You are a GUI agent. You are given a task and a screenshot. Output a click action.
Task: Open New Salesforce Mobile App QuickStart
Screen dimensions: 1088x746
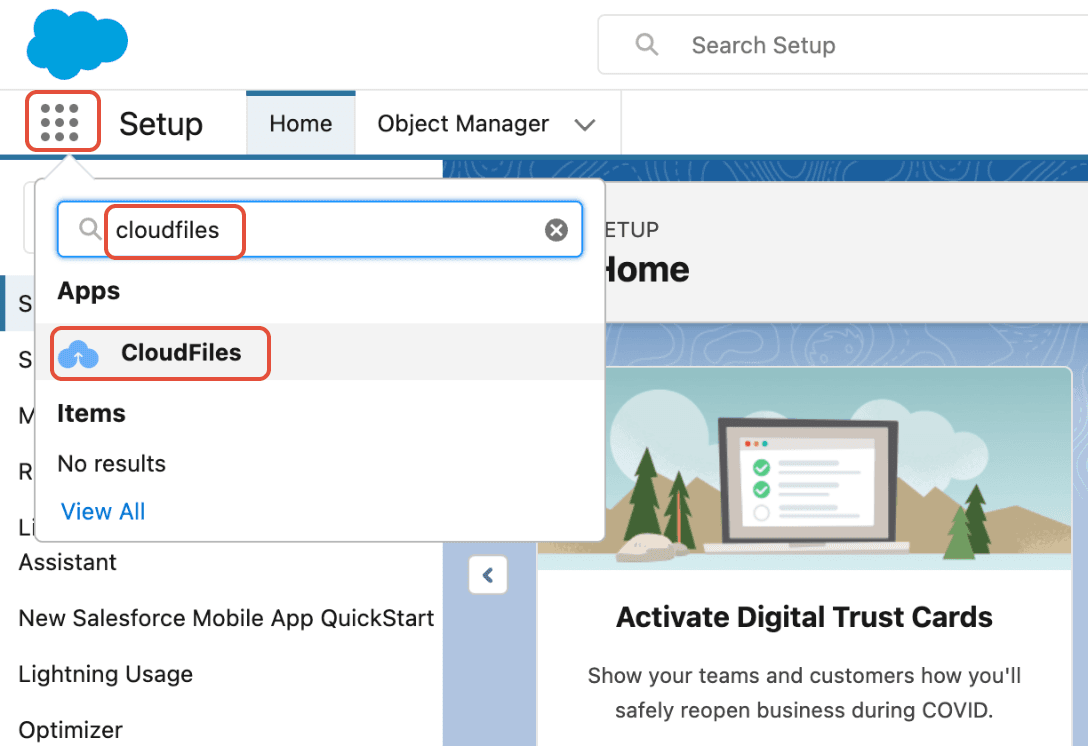click(225, 618)
